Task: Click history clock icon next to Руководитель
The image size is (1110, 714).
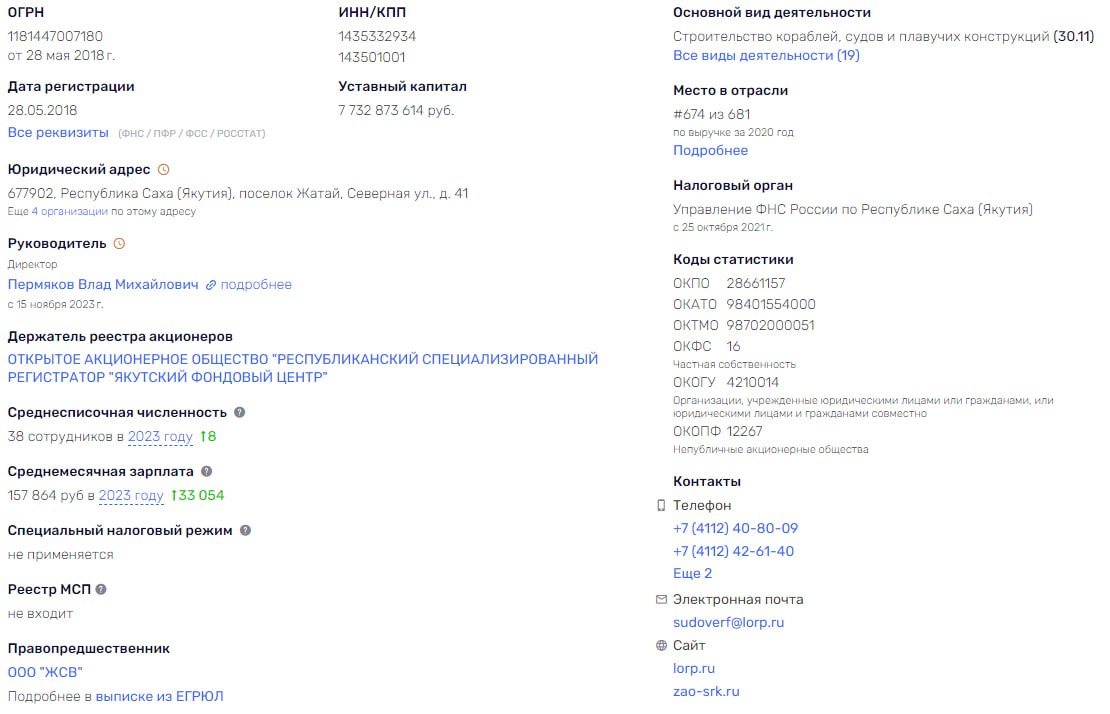Action: (x=119, y=244)
